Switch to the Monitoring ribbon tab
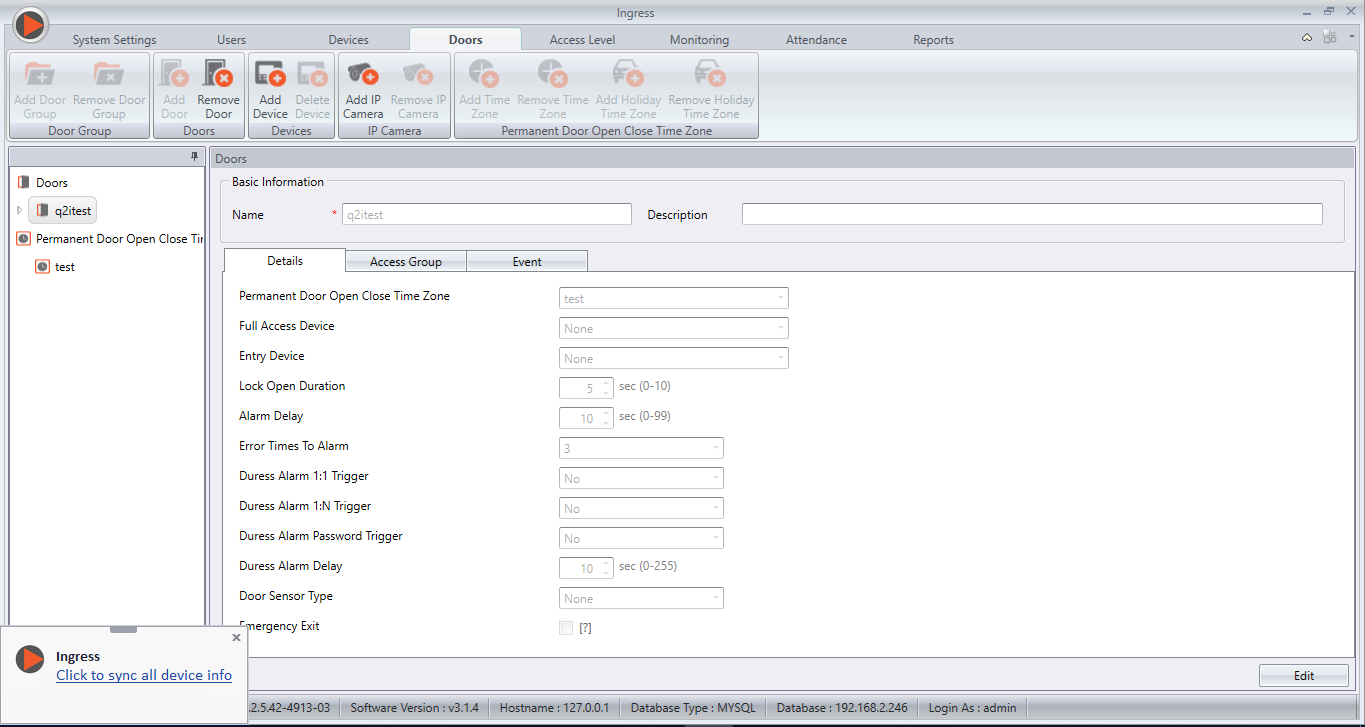This screenshot has height=727, width=1365. (x=699, y=40)
